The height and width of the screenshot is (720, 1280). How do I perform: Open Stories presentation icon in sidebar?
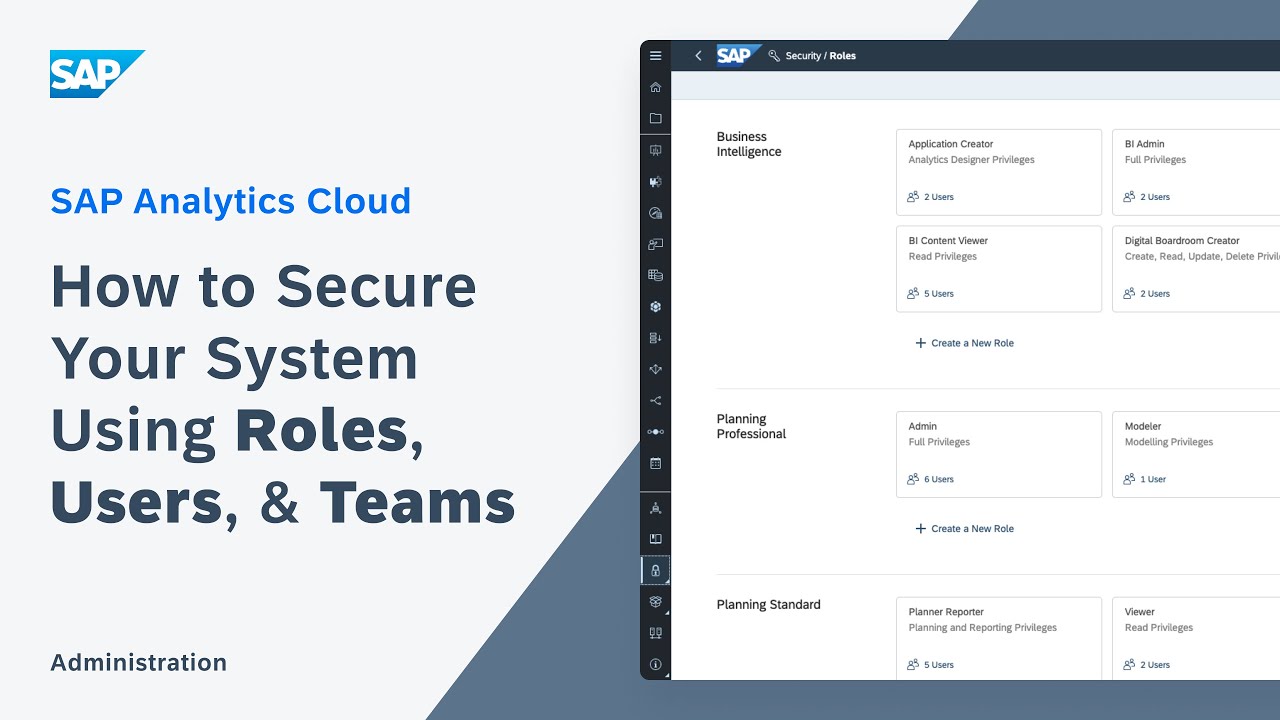pos(655,150)
